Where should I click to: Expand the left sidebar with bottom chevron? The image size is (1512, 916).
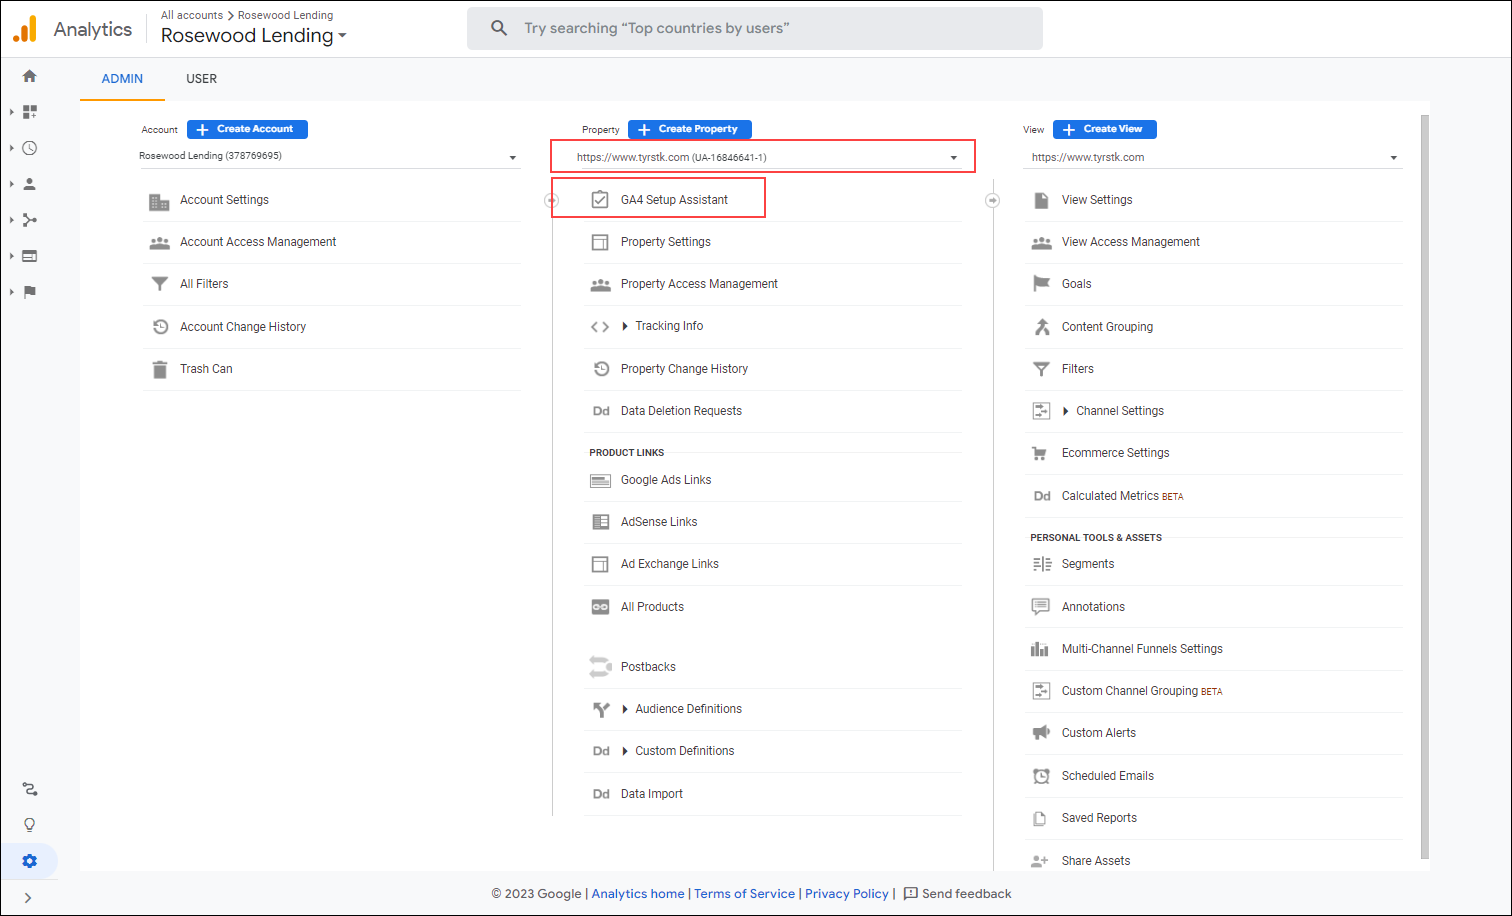coord(28,898)
